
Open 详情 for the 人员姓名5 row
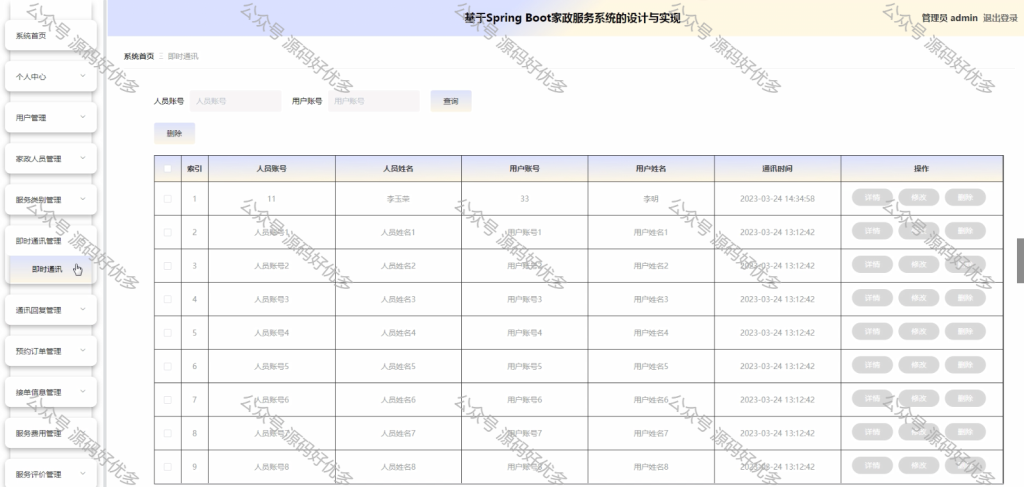[872, 365]
